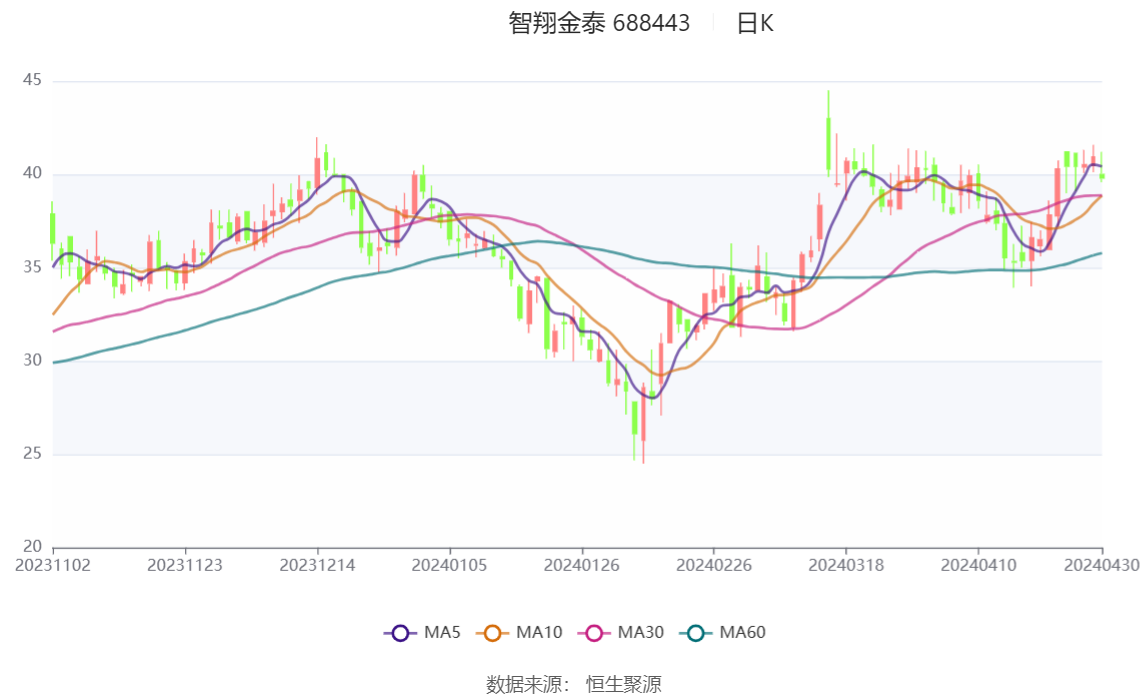This screenshot has width=1148, height=699.
Task: Select the 日K chart type label
Action: coord(755,24)
